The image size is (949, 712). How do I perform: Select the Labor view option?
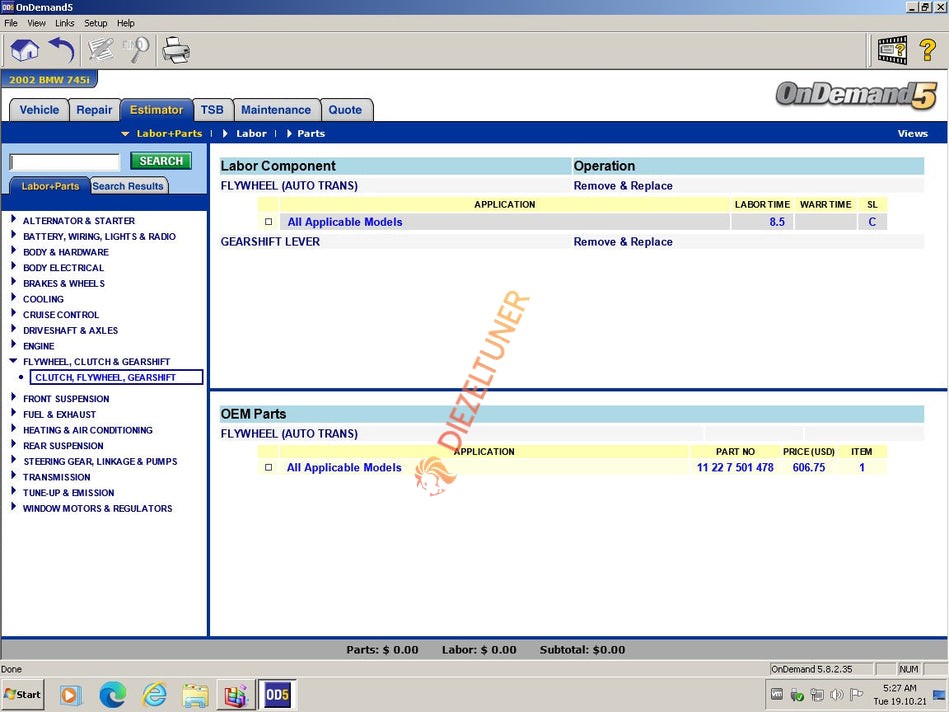(x=251, y=133)
